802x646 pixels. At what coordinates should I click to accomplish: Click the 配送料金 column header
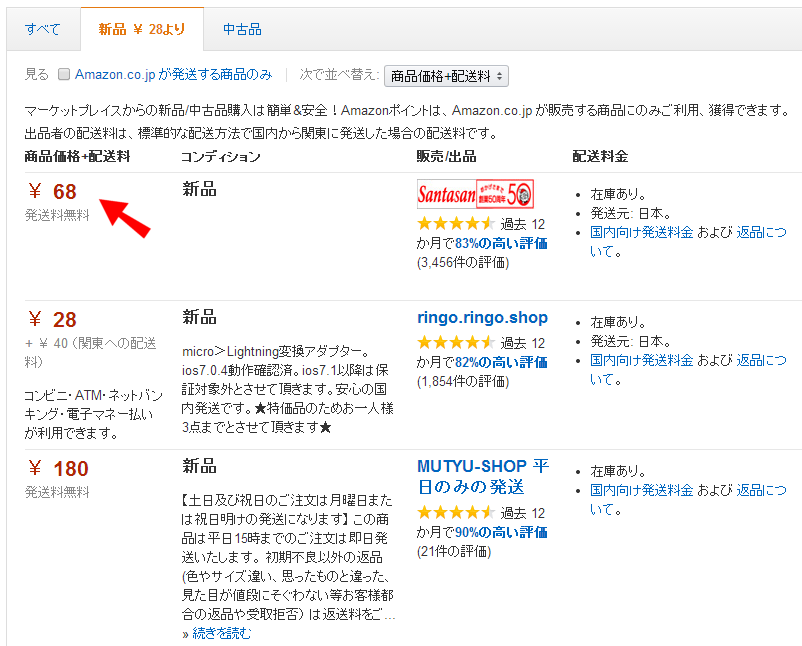pos(600,156)
